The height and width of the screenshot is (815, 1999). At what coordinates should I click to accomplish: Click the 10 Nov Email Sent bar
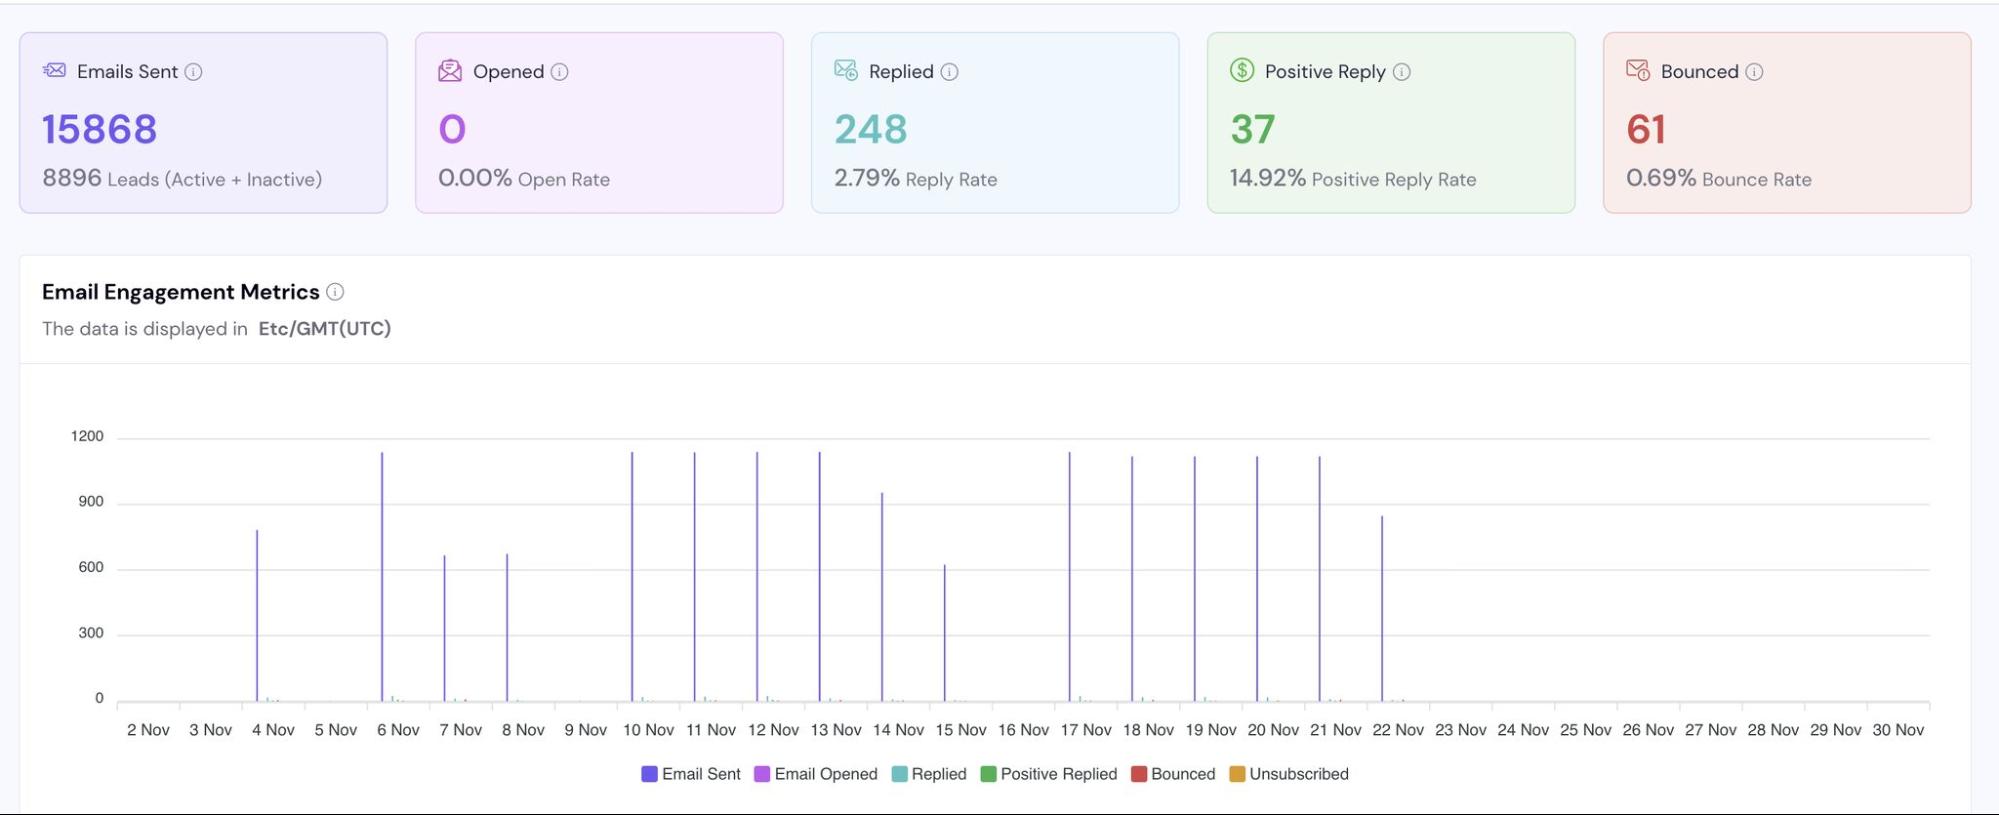coord(632,577)
